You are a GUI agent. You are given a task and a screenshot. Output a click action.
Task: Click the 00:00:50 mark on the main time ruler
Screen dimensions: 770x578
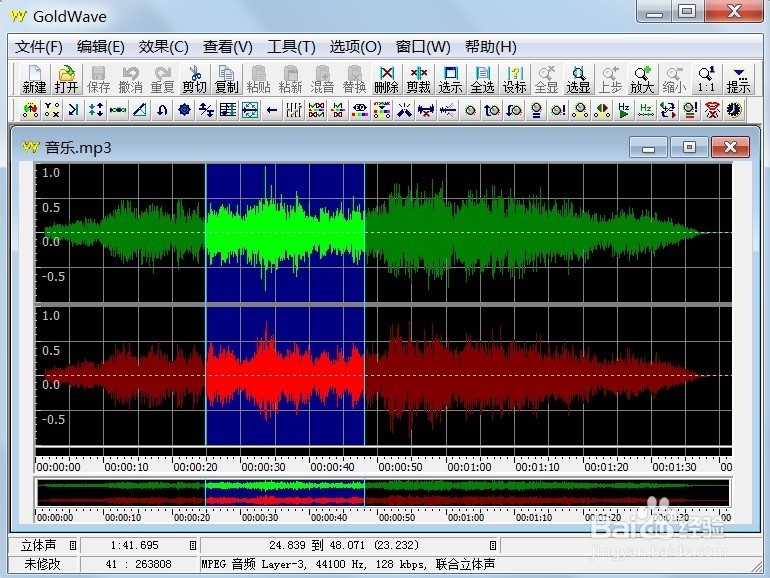coord(400,467)
